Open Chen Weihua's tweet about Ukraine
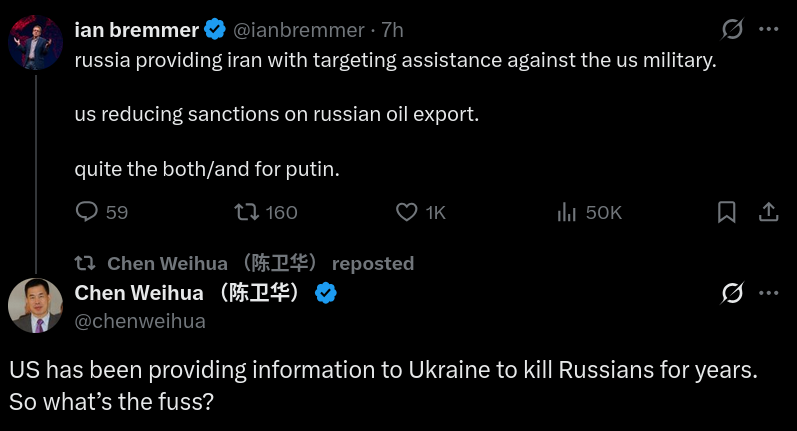Screen dimensions: 797x431 tap(383, 385)
